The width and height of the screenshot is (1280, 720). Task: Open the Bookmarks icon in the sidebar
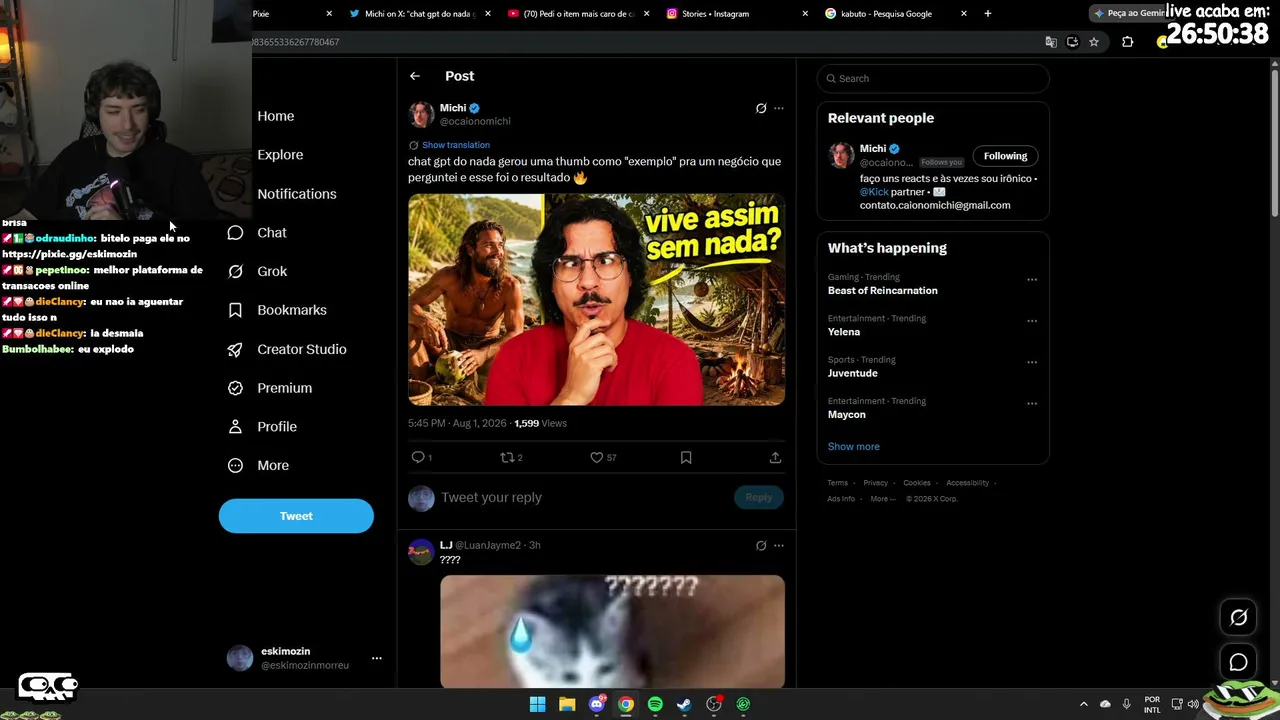pyautogui.click(x=235, y=310)
